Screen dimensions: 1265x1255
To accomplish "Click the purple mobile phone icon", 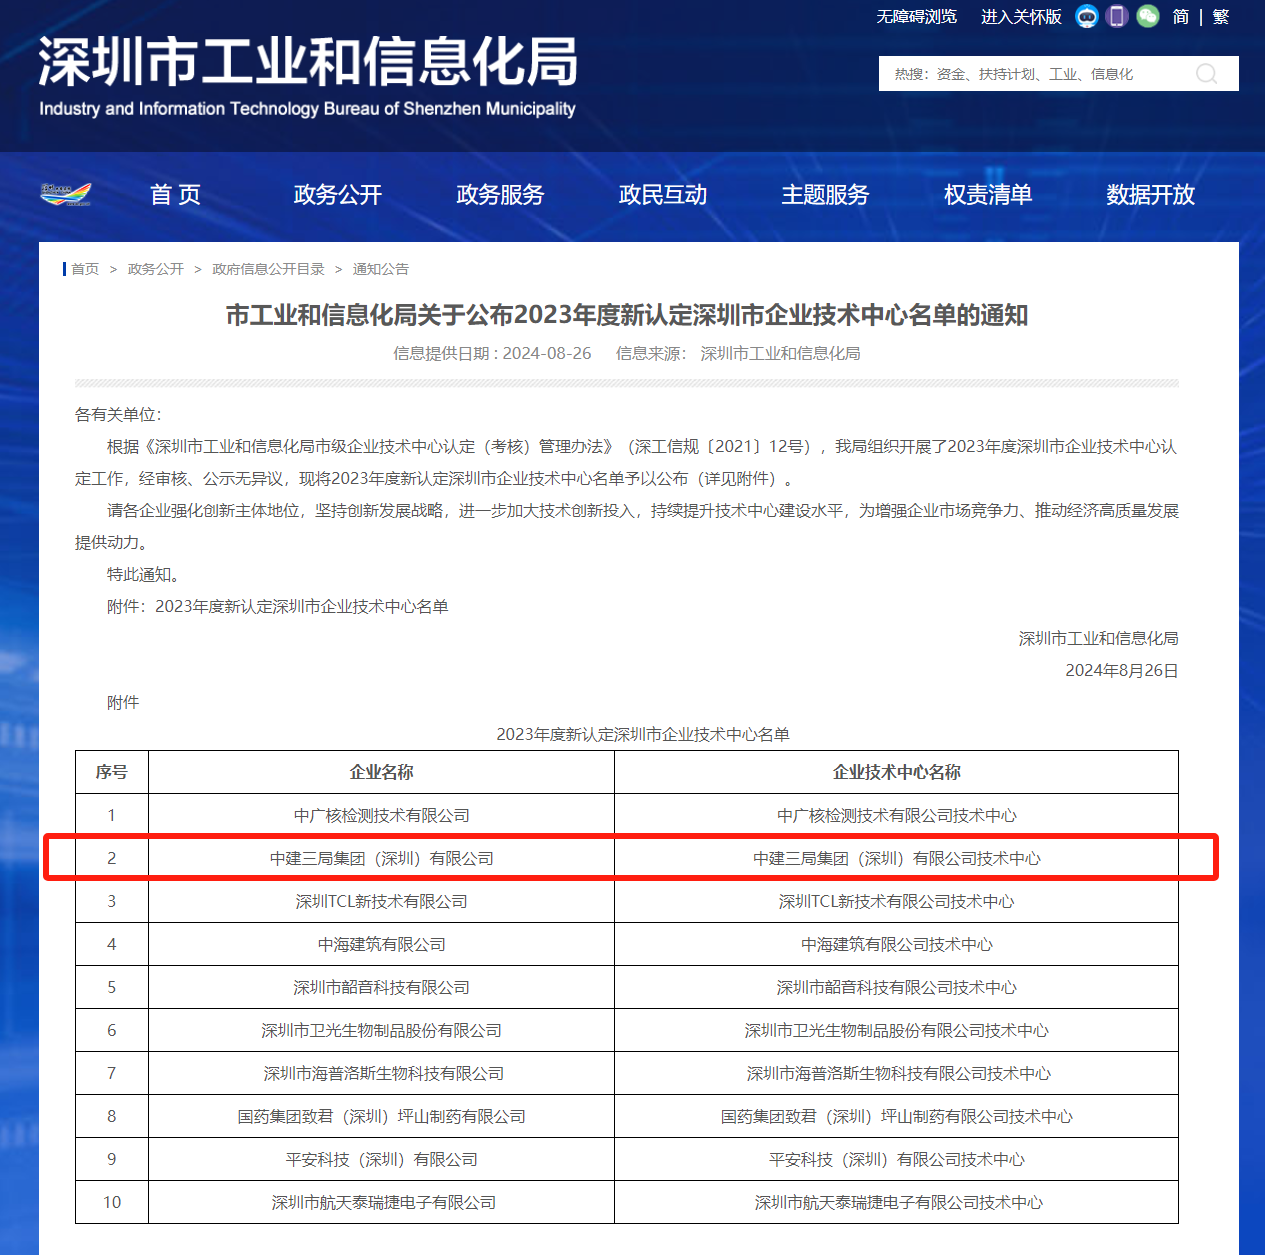I will 1118,16.
